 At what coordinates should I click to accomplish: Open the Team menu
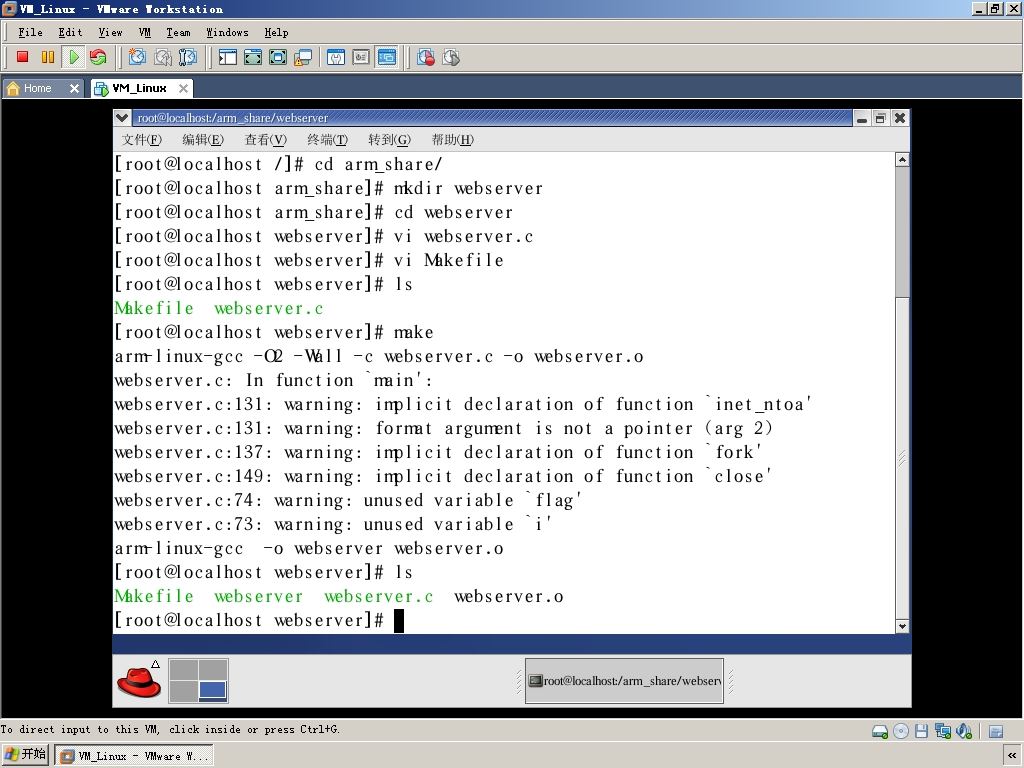pyautogui.click(x=178, y=32)
